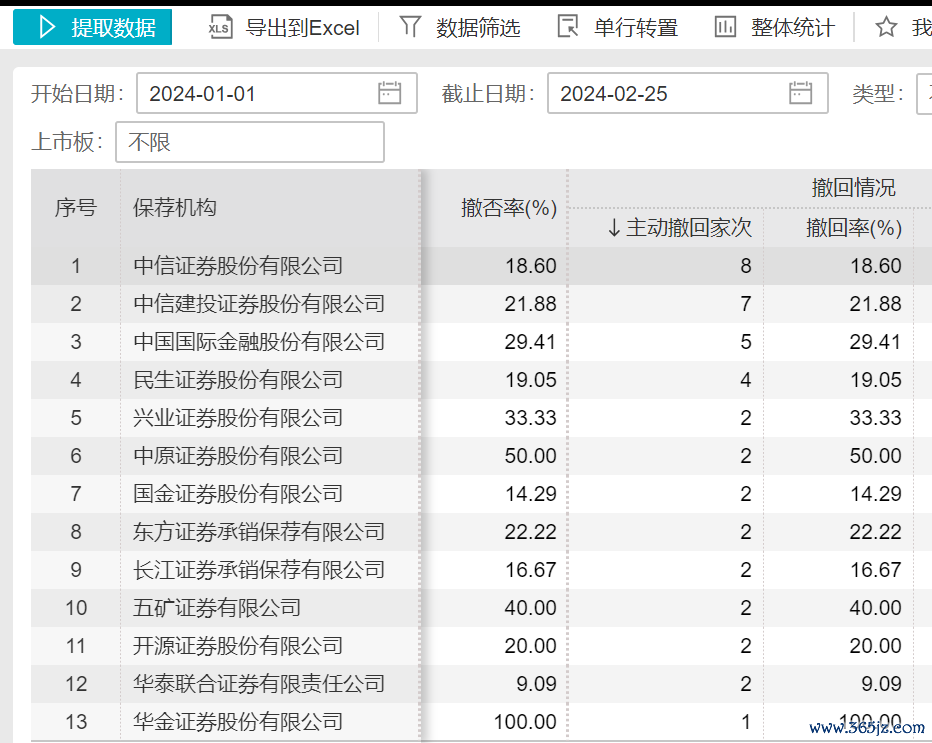Viewport: 932px width, 743px height.
Task: Open the 上市板 dropdown showing 不限
Action: [x=250, y=142]
